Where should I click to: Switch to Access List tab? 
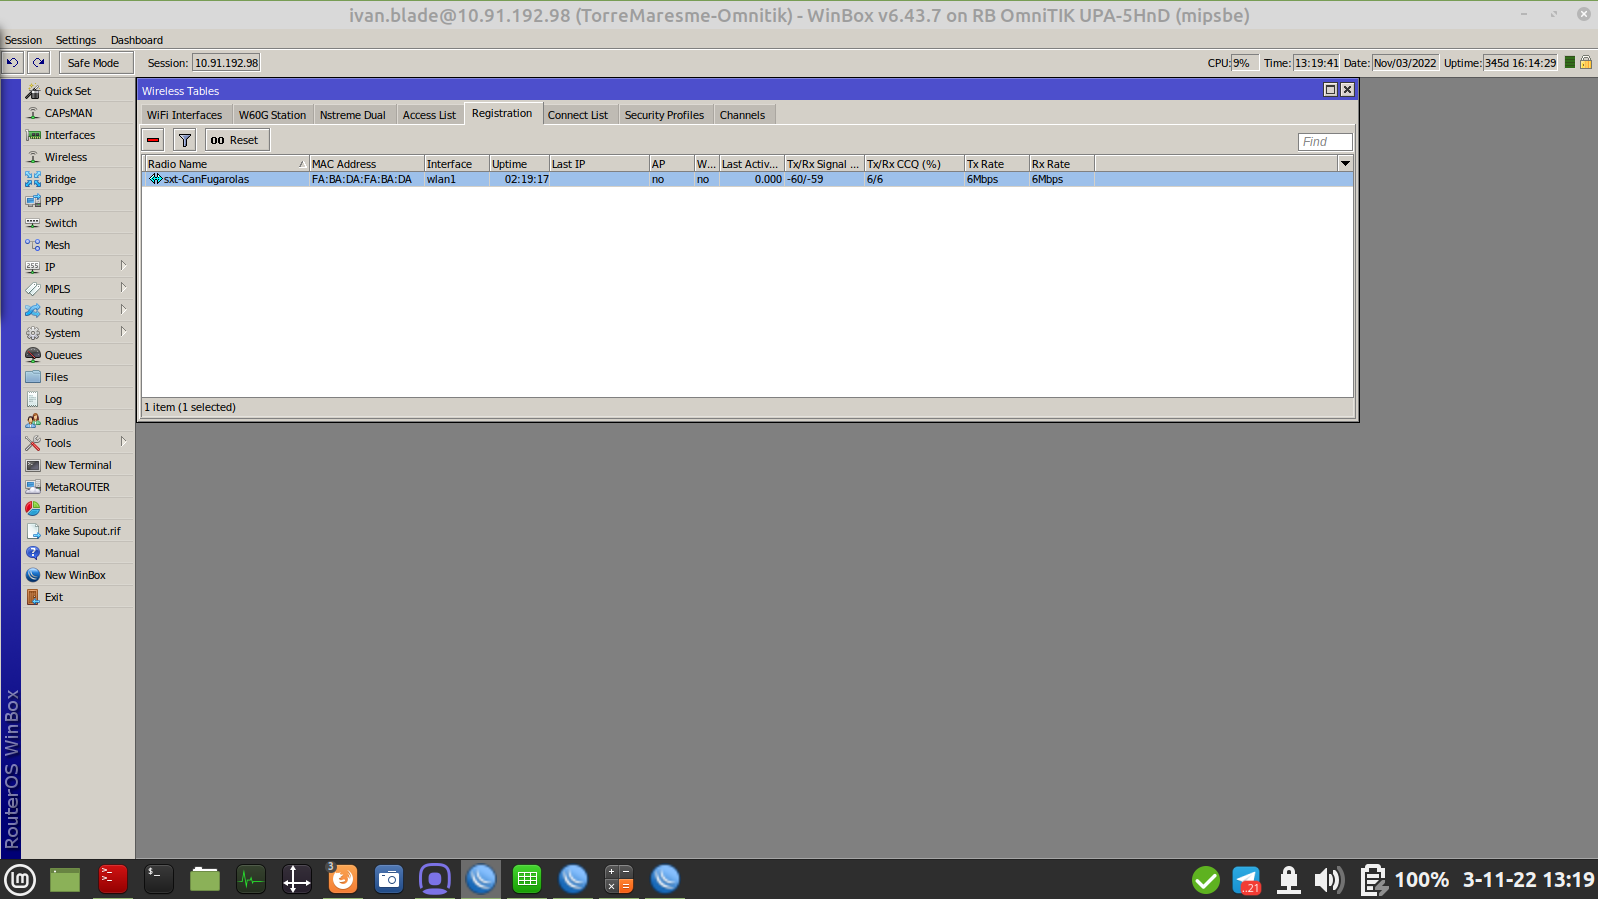coord(429,115)
